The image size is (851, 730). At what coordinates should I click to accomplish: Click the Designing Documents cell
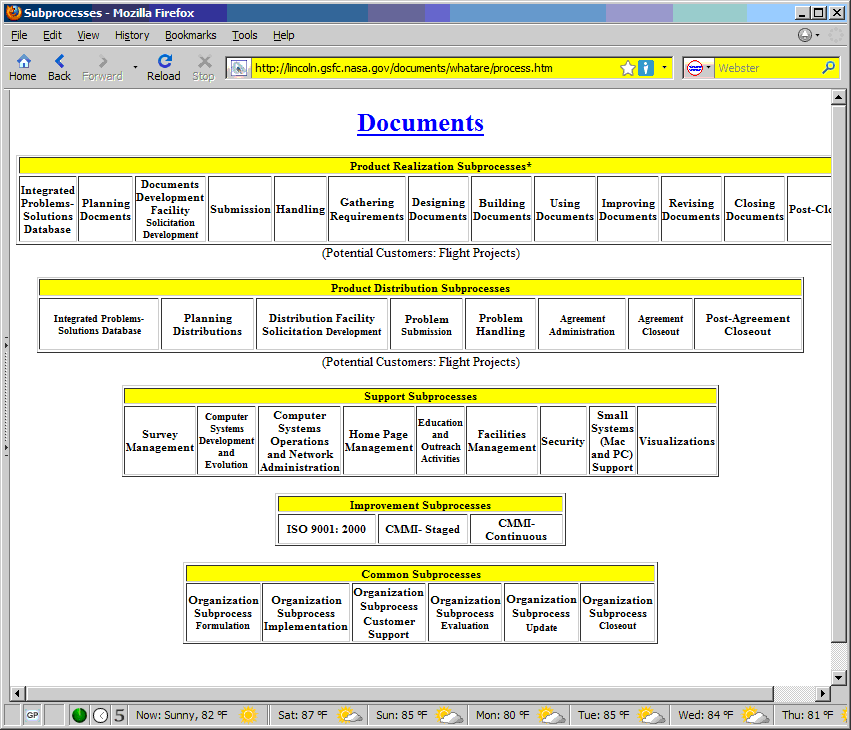coord(438,209)
